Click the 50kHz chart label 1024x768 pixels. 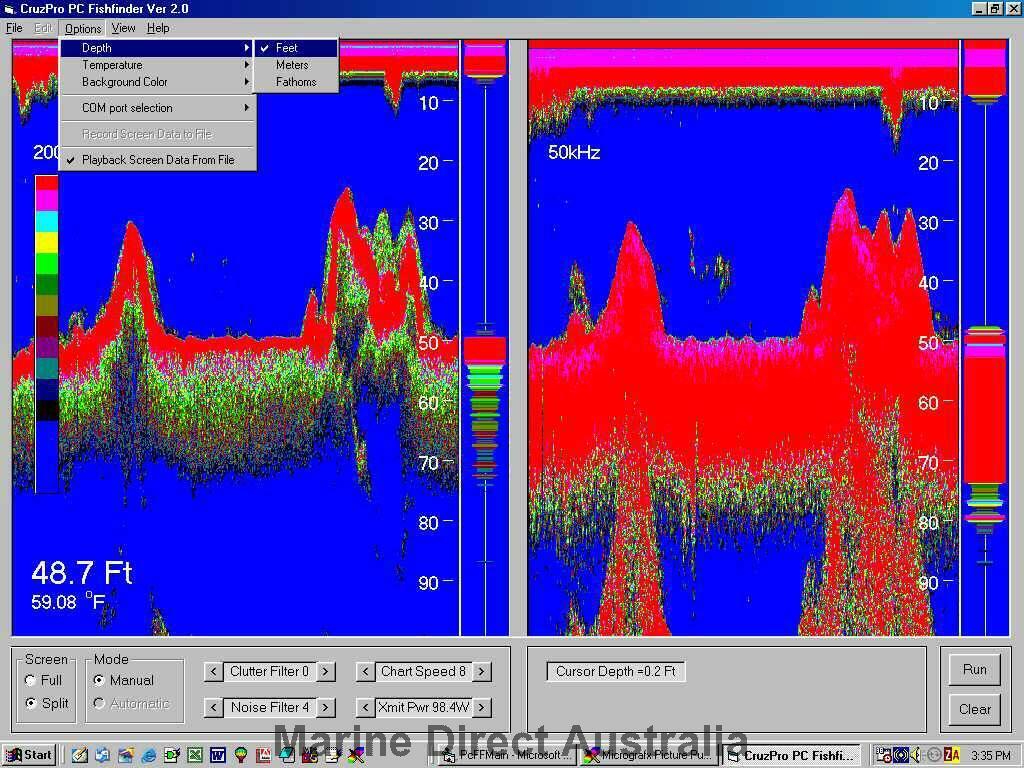click(573, 152)
